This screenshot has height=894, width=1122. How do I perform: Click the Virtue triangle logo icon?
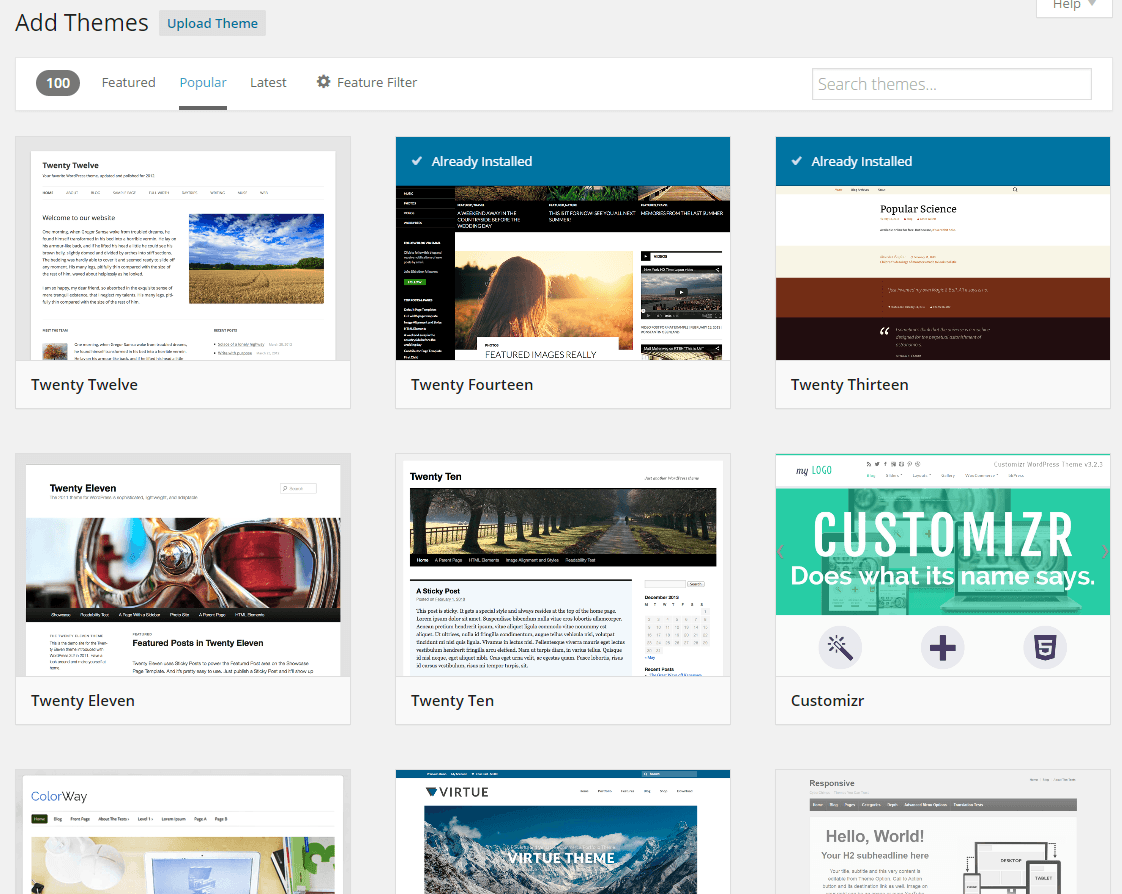tap(431, 792)
